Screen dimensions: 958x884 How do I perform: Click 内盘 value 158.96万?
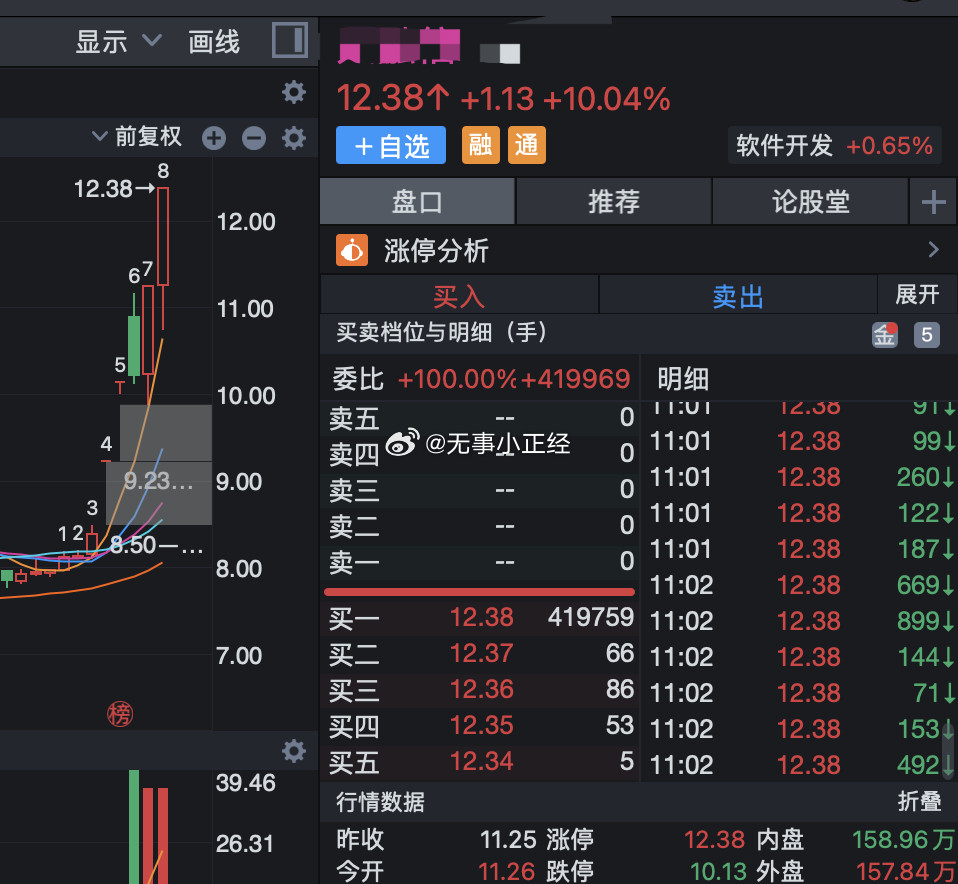[x=904, y=839]
